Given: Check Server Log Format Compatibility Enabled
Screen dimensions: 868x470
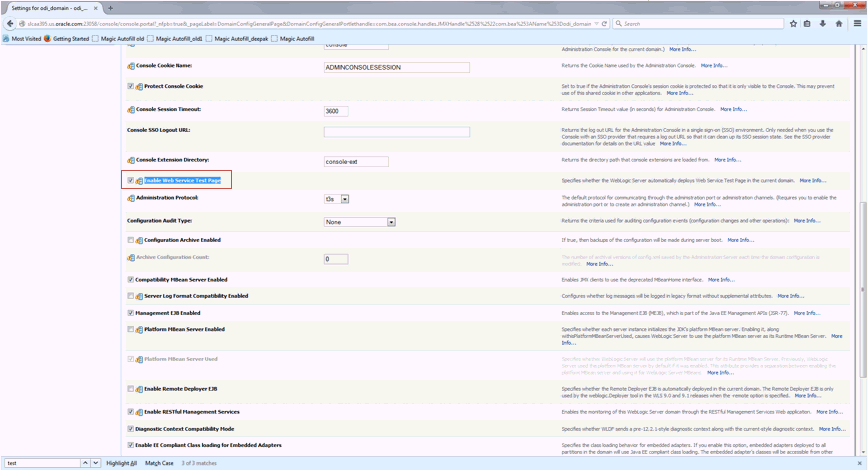Looking at the screenshot, I should pyautogui.click(x=131, y=296).
